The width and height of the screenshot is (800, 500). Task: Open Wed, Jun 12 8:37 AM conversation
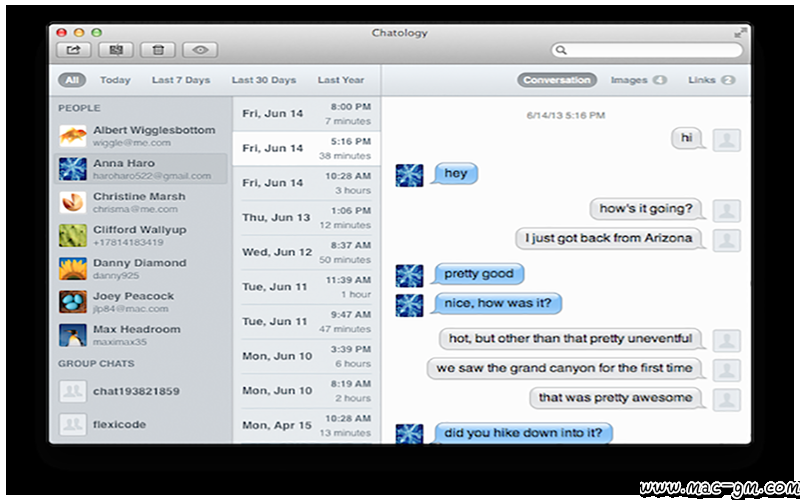[x=307, y=253]
